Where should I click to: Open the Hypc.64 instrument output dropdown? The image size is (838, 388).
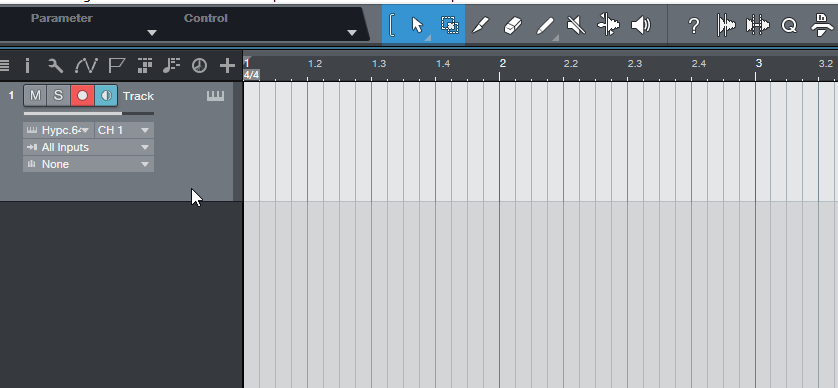click(58, 130)
